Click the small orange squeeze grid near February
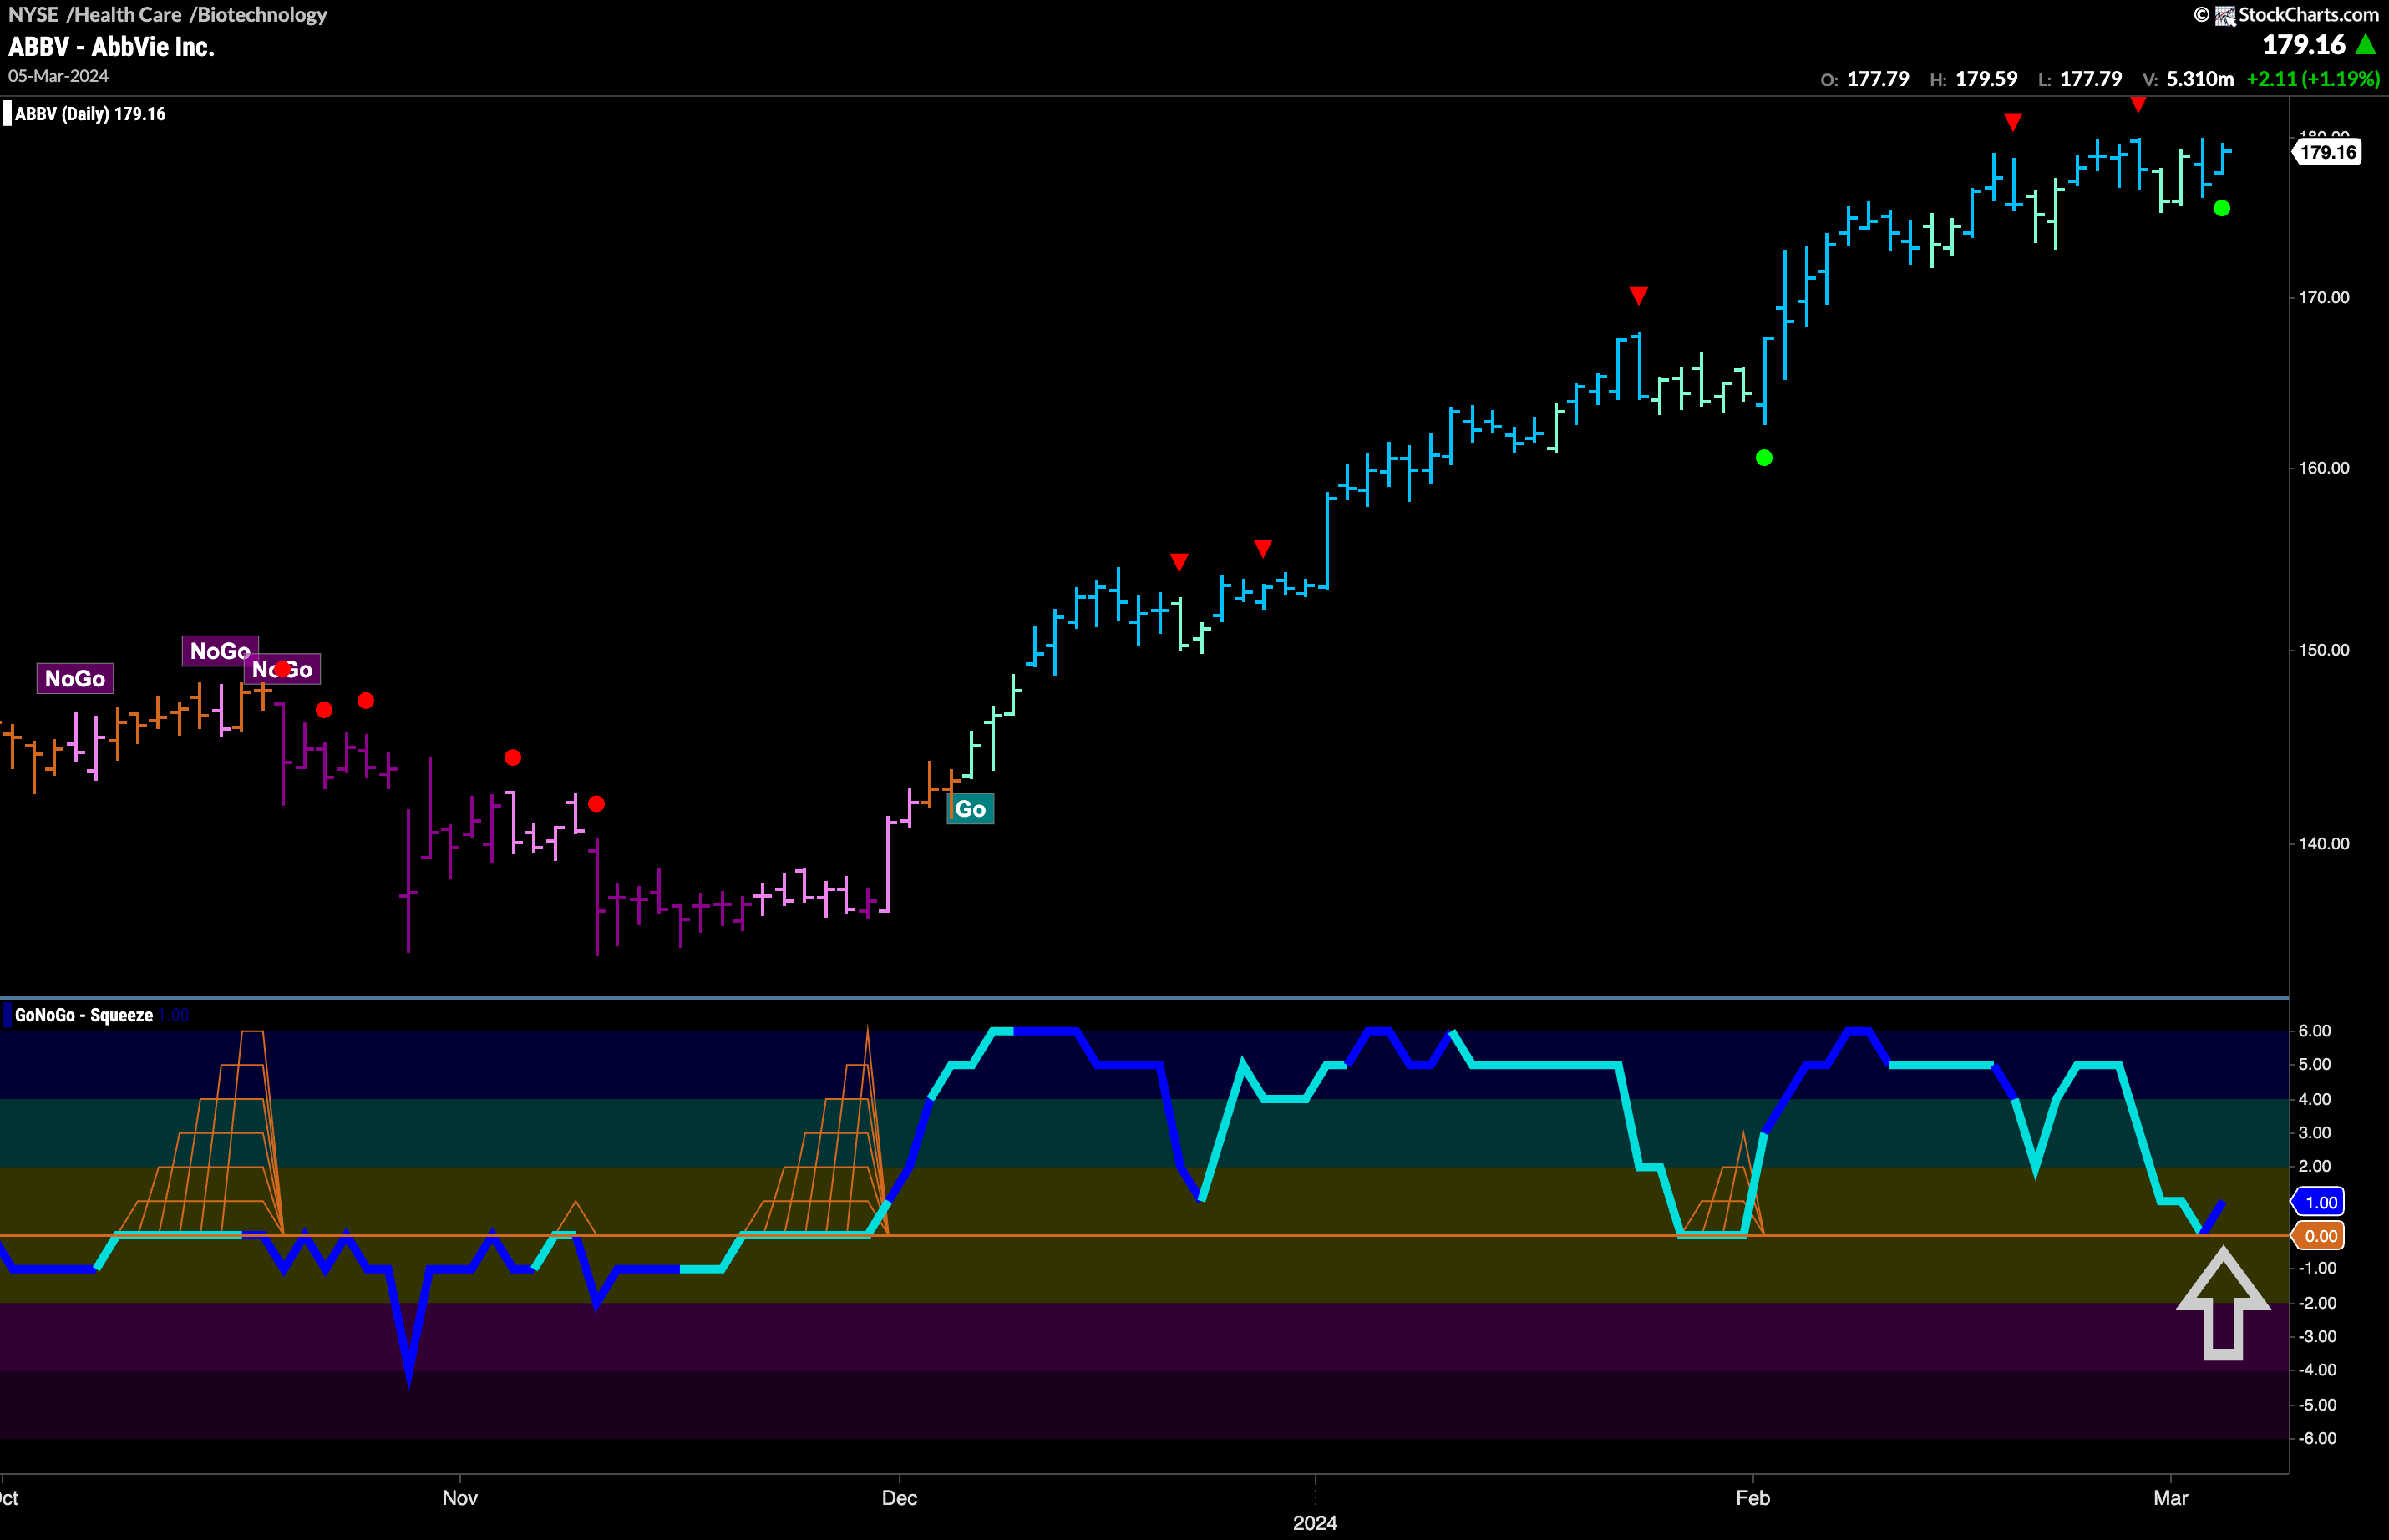The height and width of the screenshot is (1540, 2389). click(1724, 1185)
